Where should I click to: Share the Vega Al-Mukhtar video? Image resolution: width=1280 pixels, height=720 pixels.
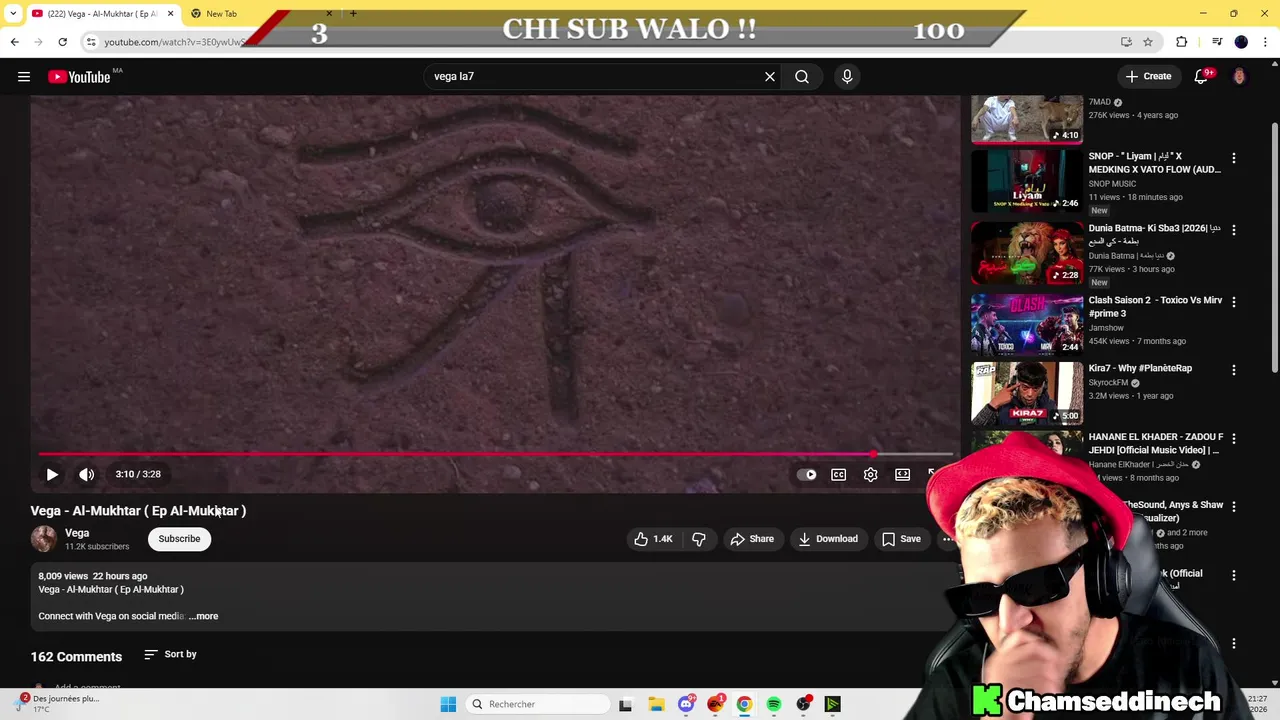[x=752, y=539]
